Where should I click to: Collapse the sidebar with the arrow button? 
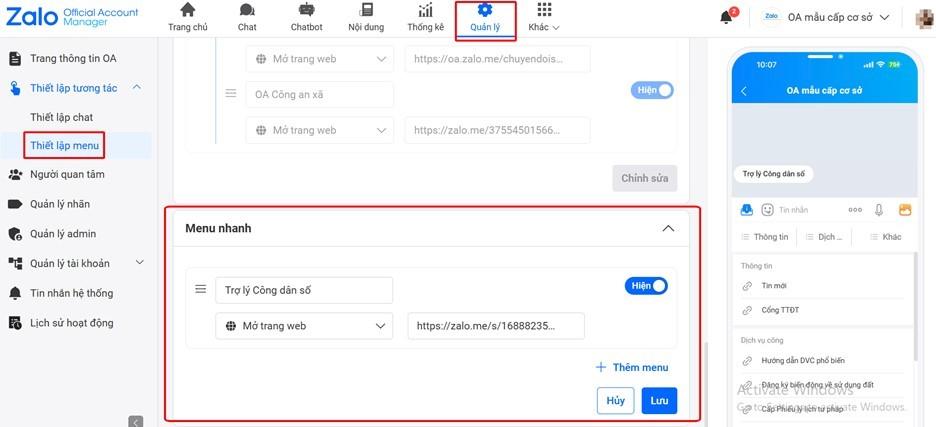136,422
